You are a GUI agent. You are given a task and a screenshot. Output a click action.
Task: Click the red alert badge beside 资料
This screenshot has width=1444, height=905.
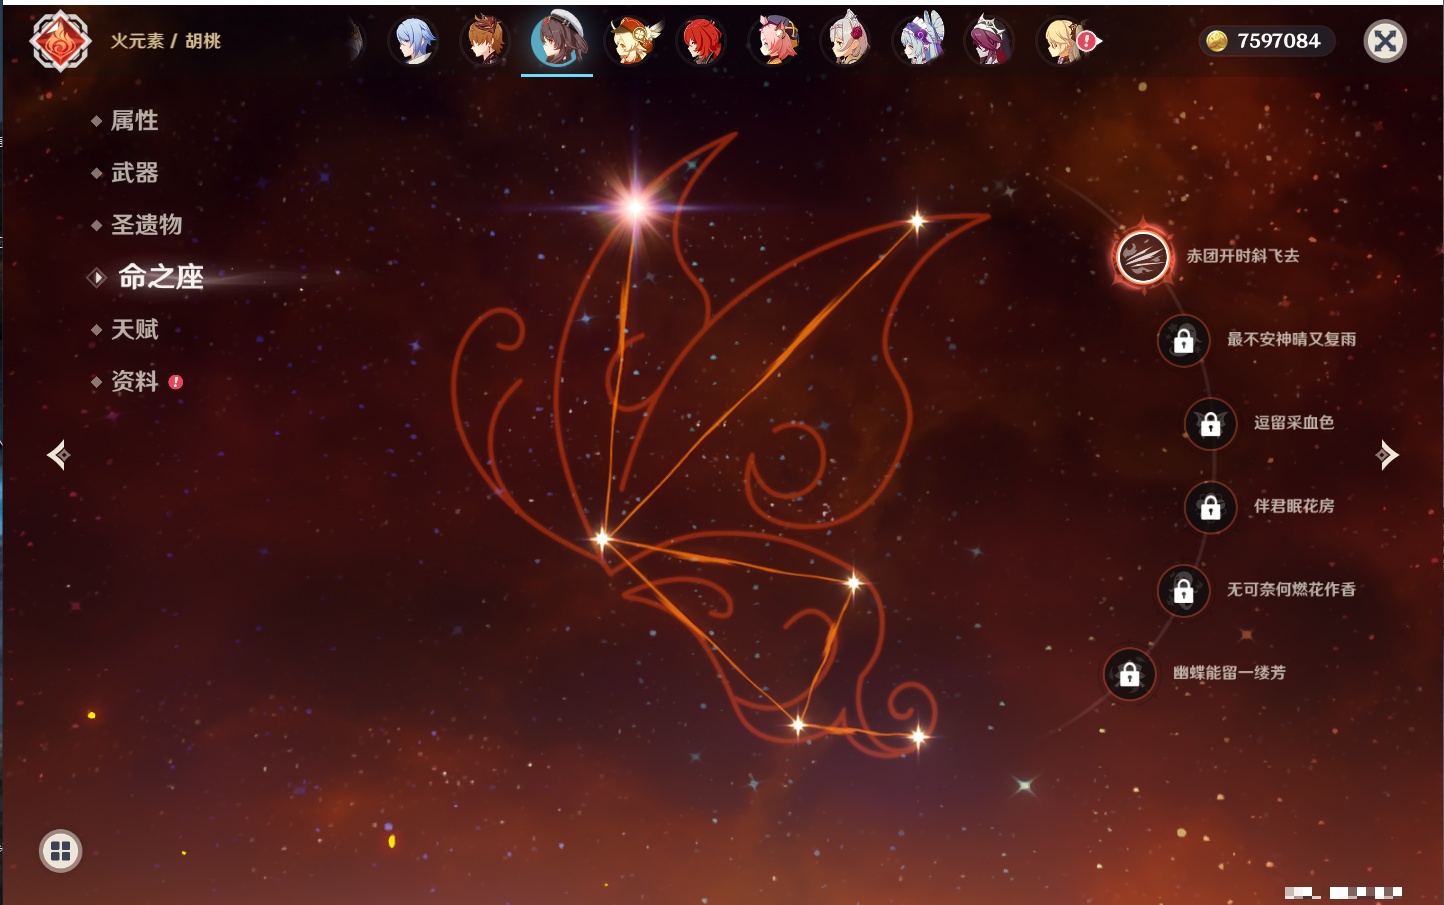coord(176,382)
